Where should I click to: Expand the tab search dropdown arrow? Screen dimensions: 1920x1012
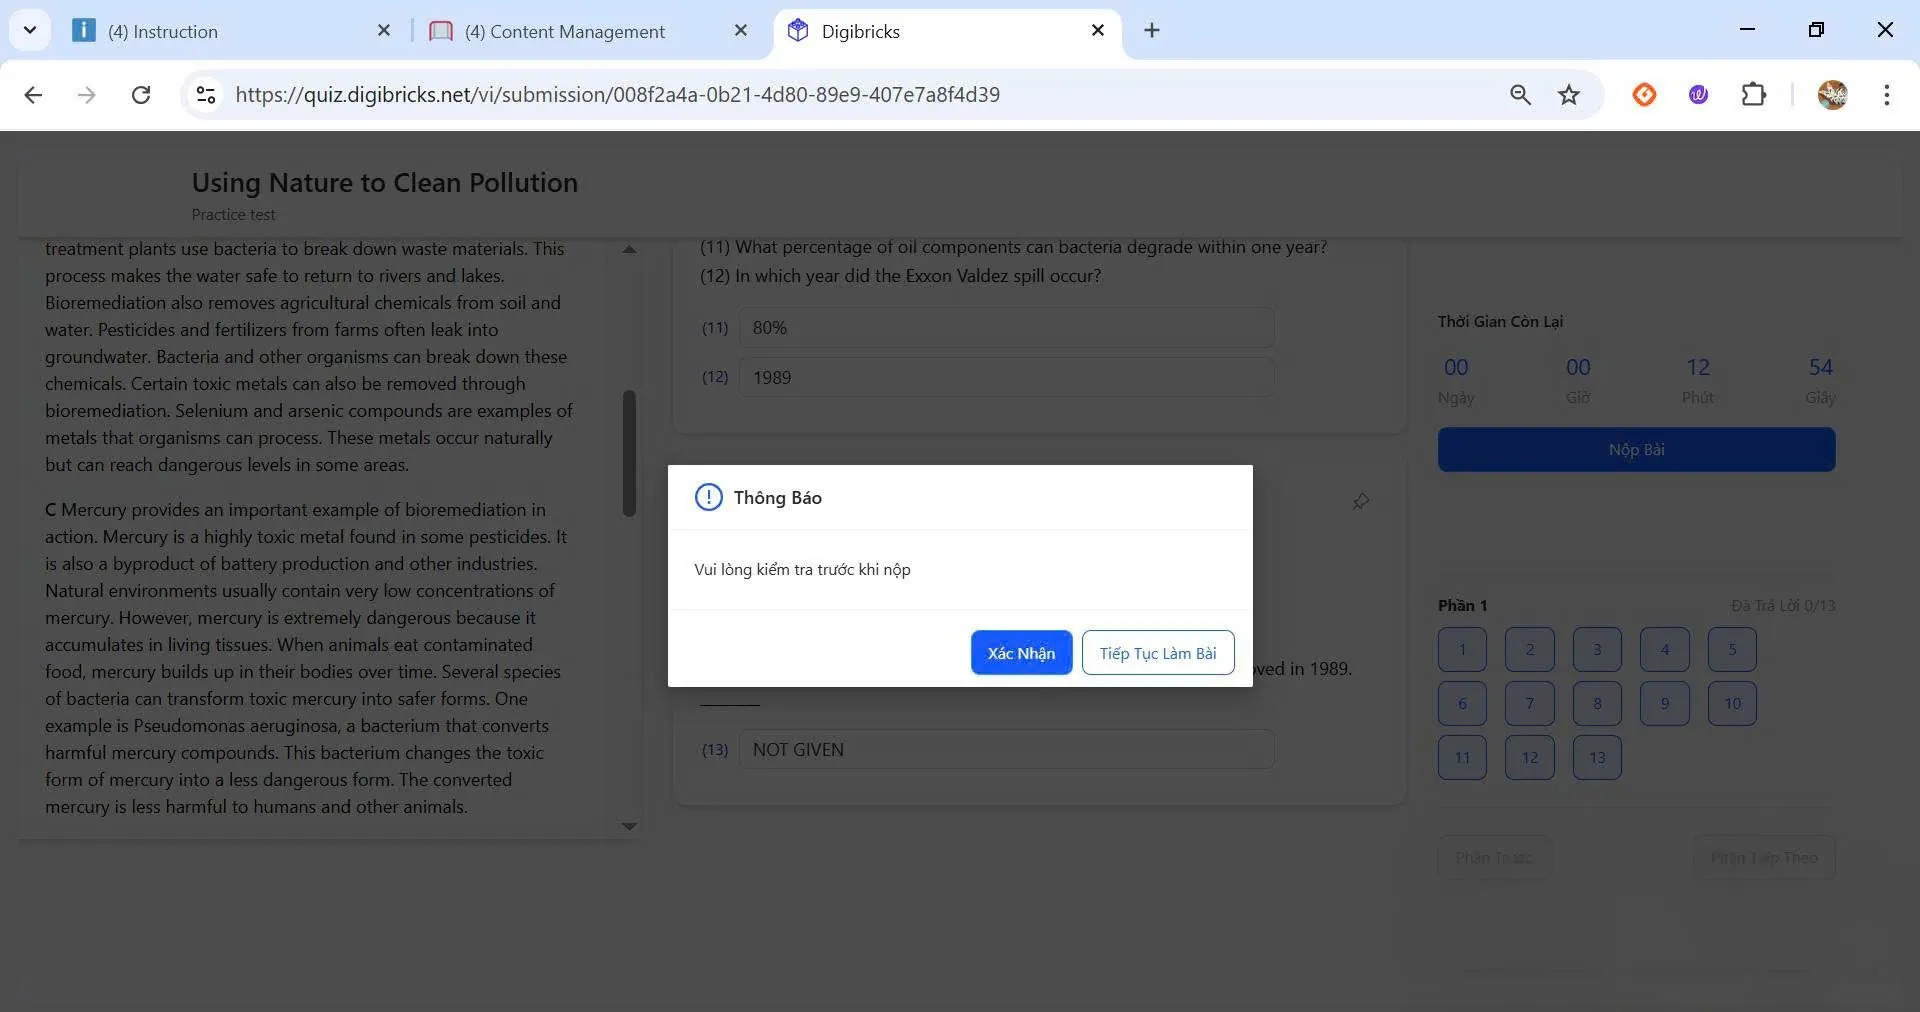click(x=30, y=30)
